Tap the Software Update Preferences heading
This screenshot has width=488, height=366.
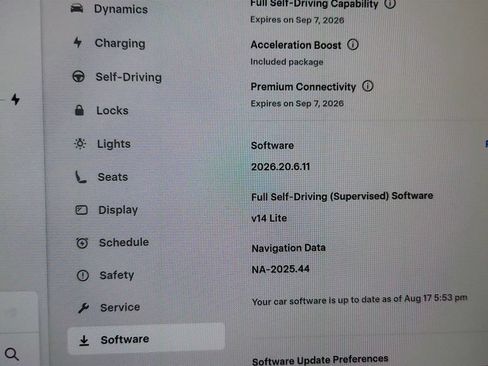(320, 360)
